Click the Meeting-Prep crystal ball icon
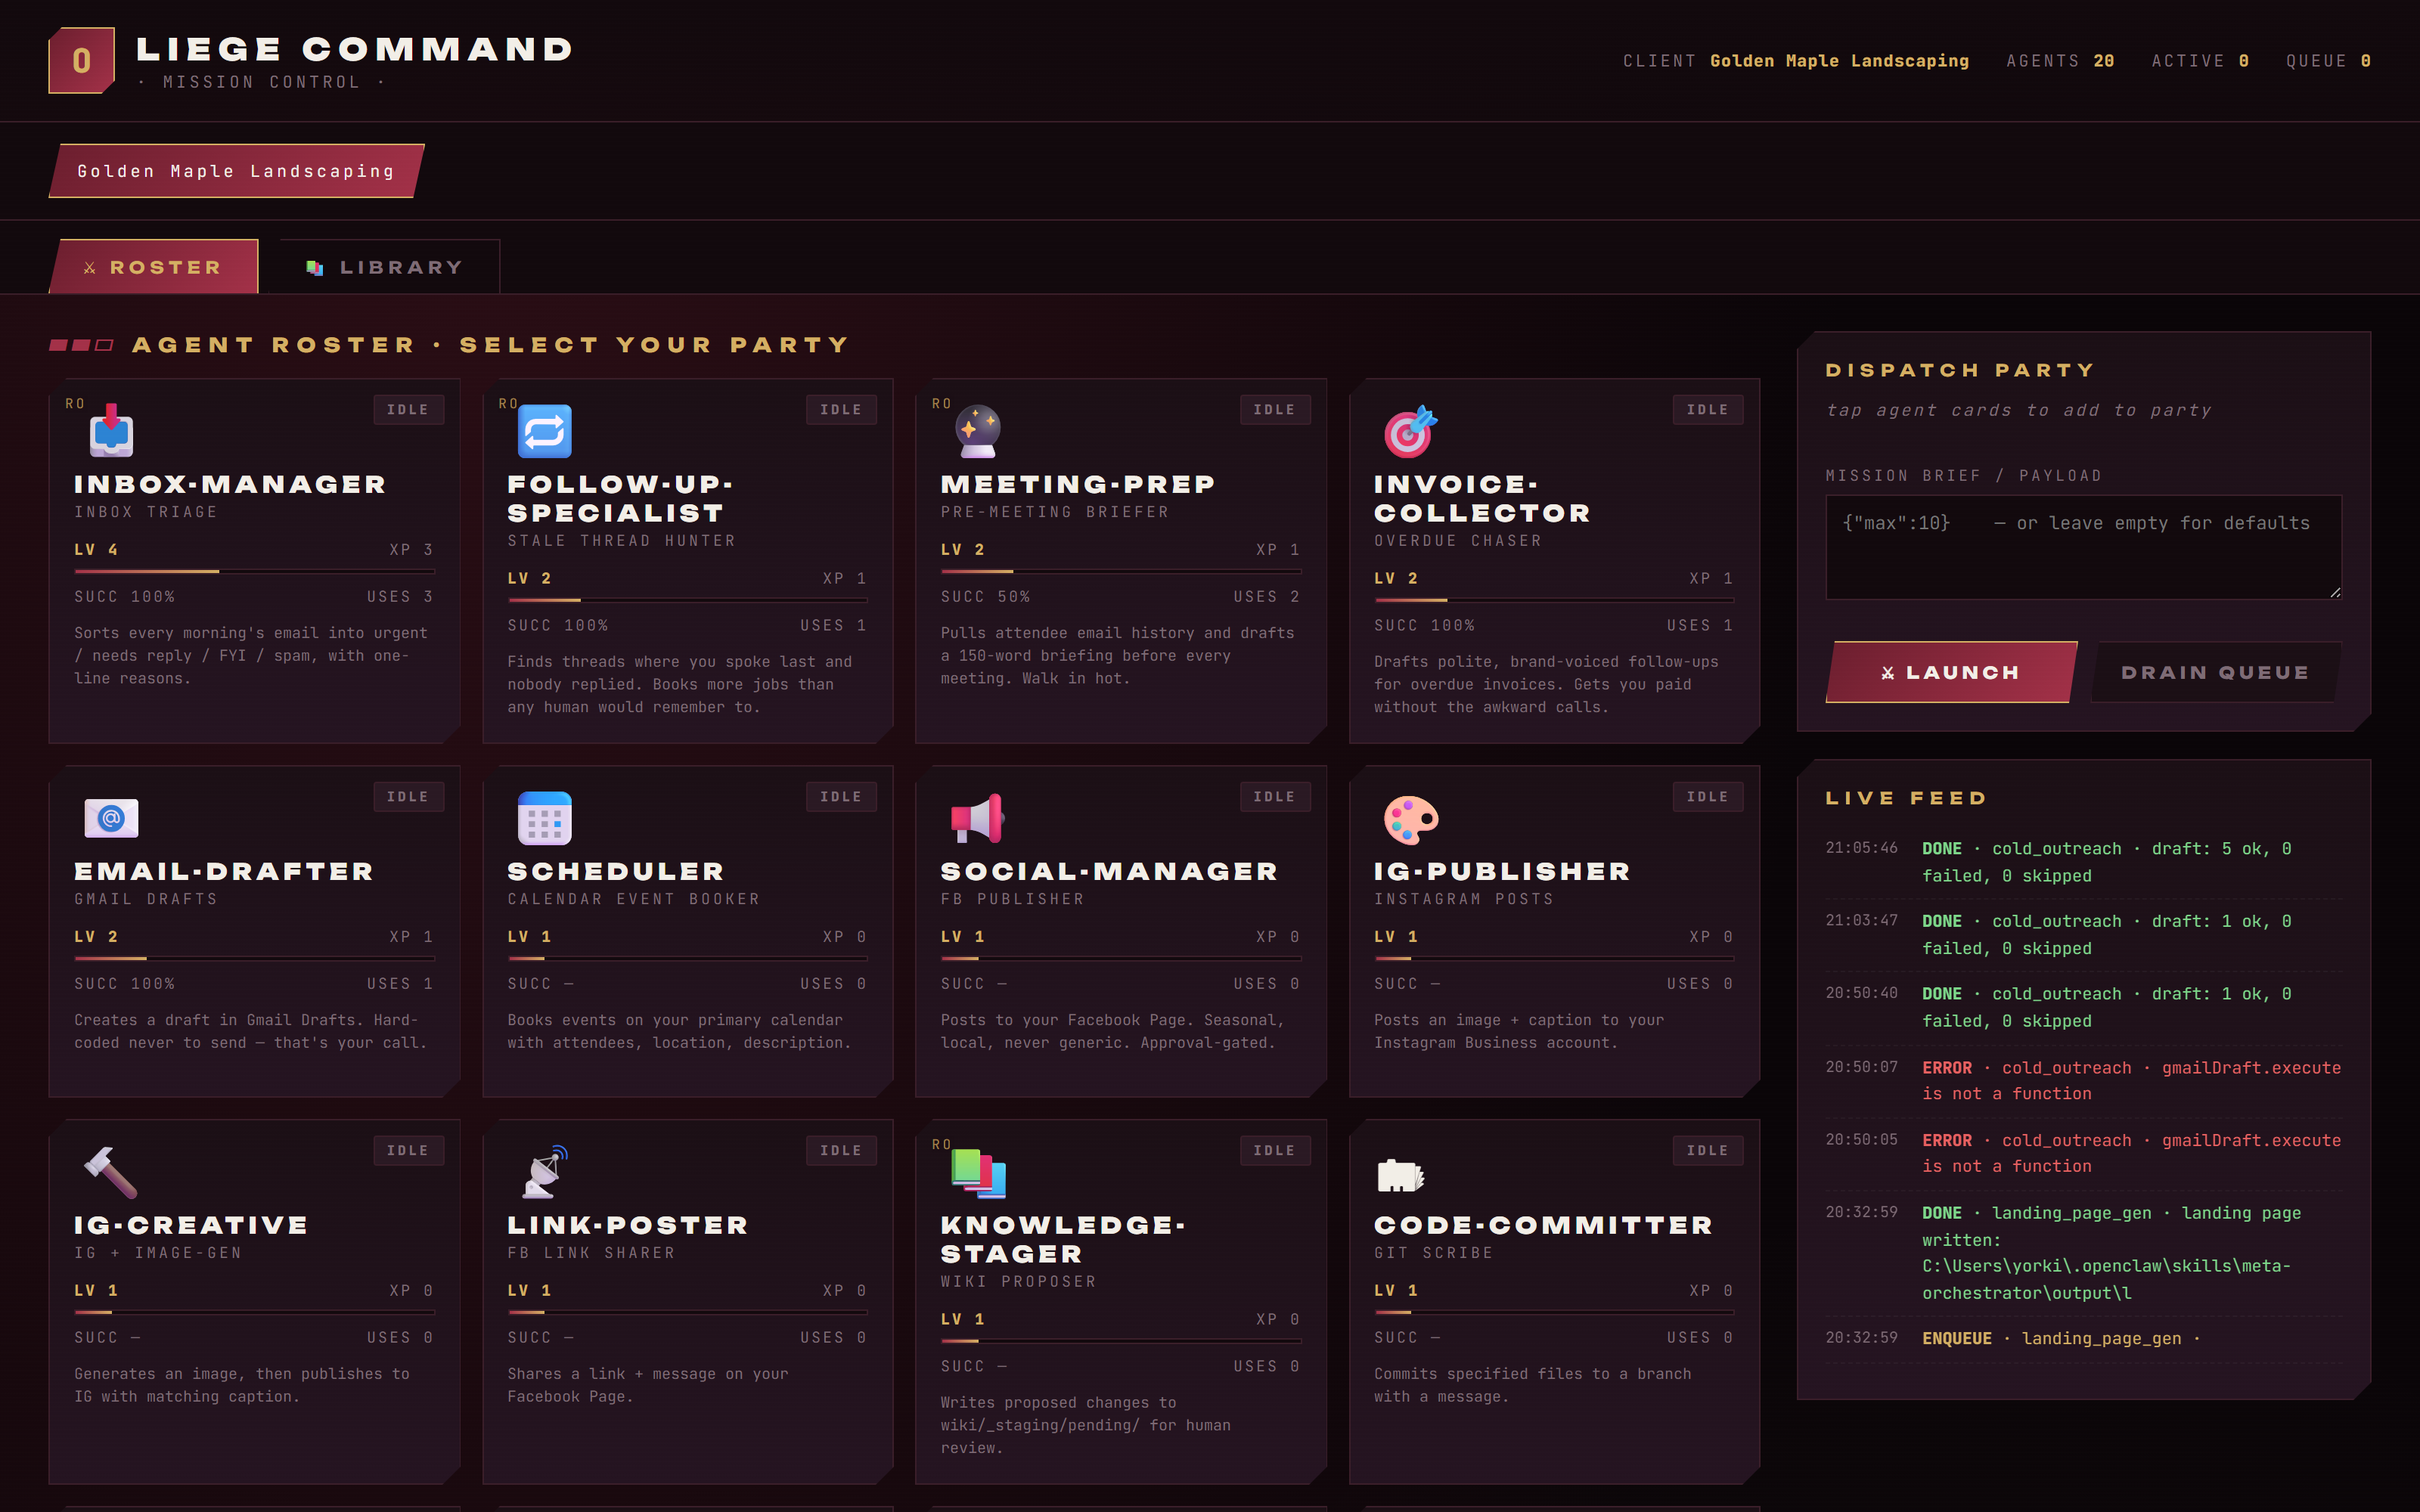Screen dimensions: 2420x1512 click(x=977, y=431)
